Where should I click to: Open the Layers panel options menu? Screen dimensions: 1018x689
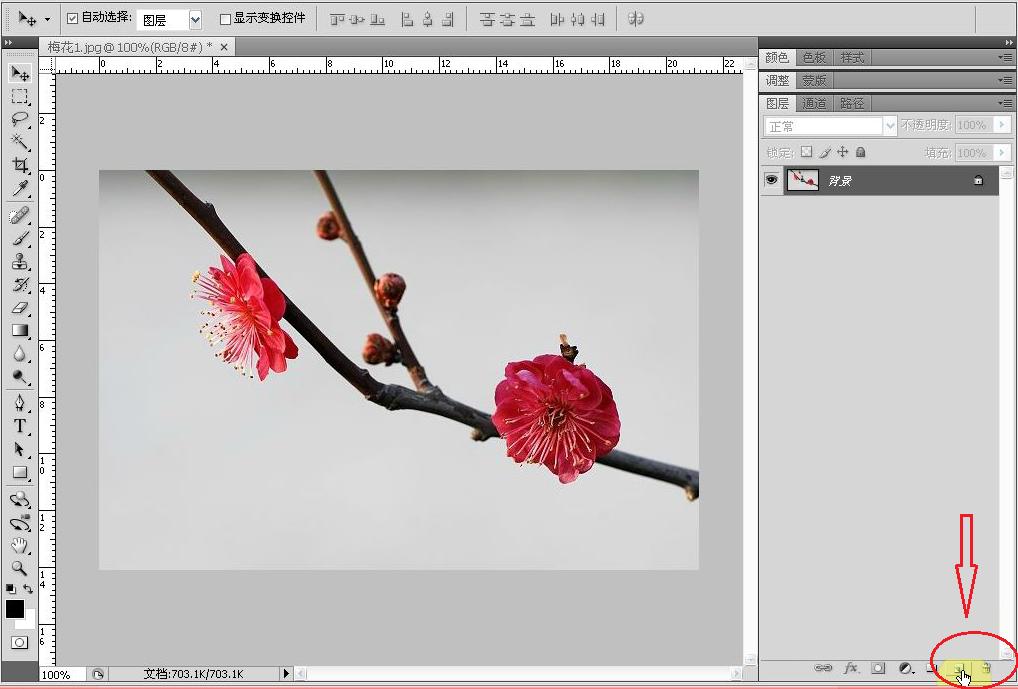tap(1005, 103)
